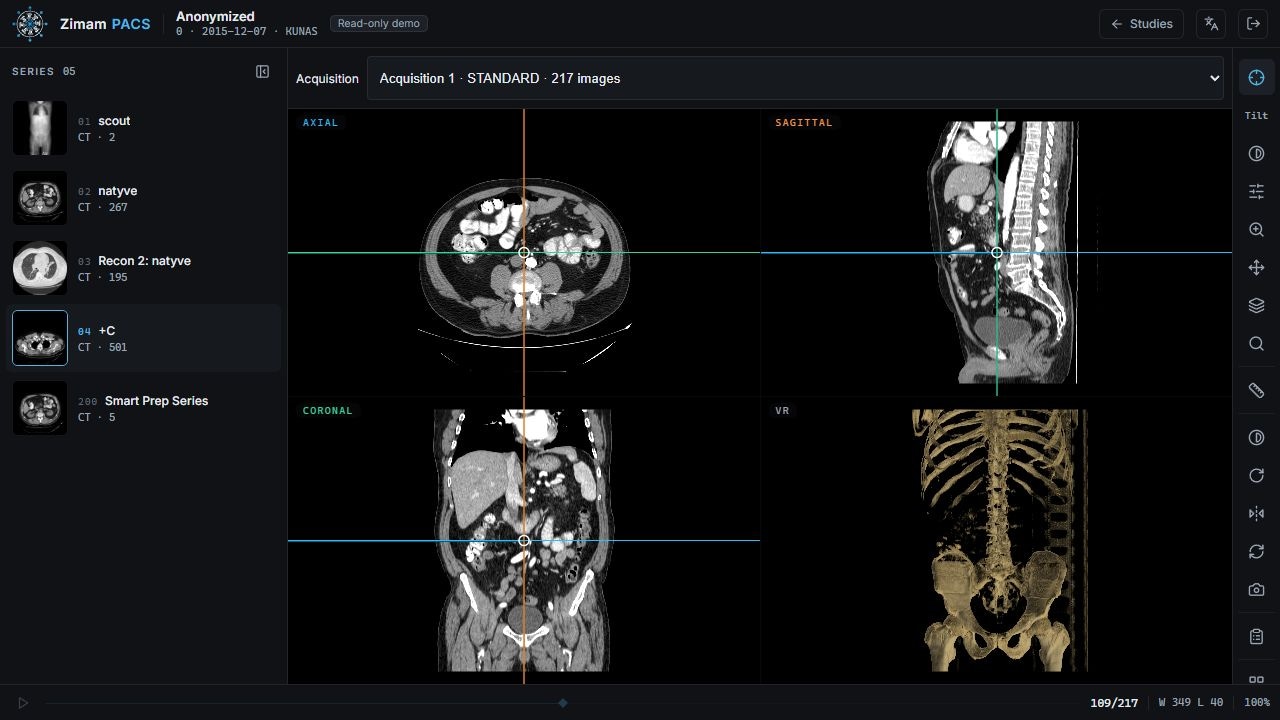Open the Acquisition dropdown
This screenshot has height=720, width=1280.
pos(795,78)
